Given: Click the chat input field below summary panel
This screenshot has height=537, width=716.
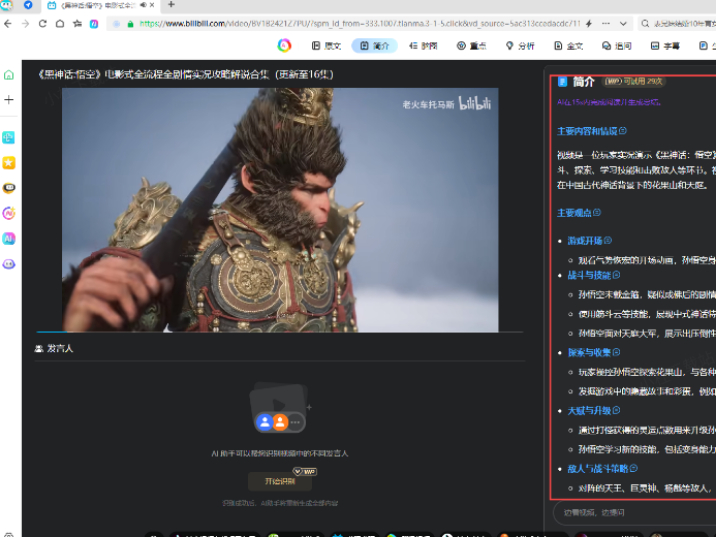Looking at the screenshot, I should pyautogui.click(x=635, y=512).
